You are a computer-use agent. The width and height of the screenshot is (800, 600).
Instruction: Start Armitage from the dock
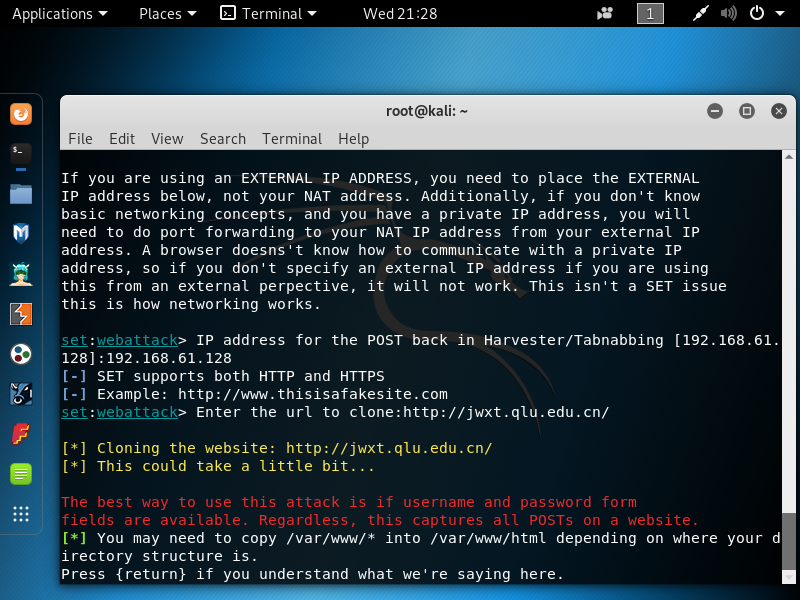[21, 274]
